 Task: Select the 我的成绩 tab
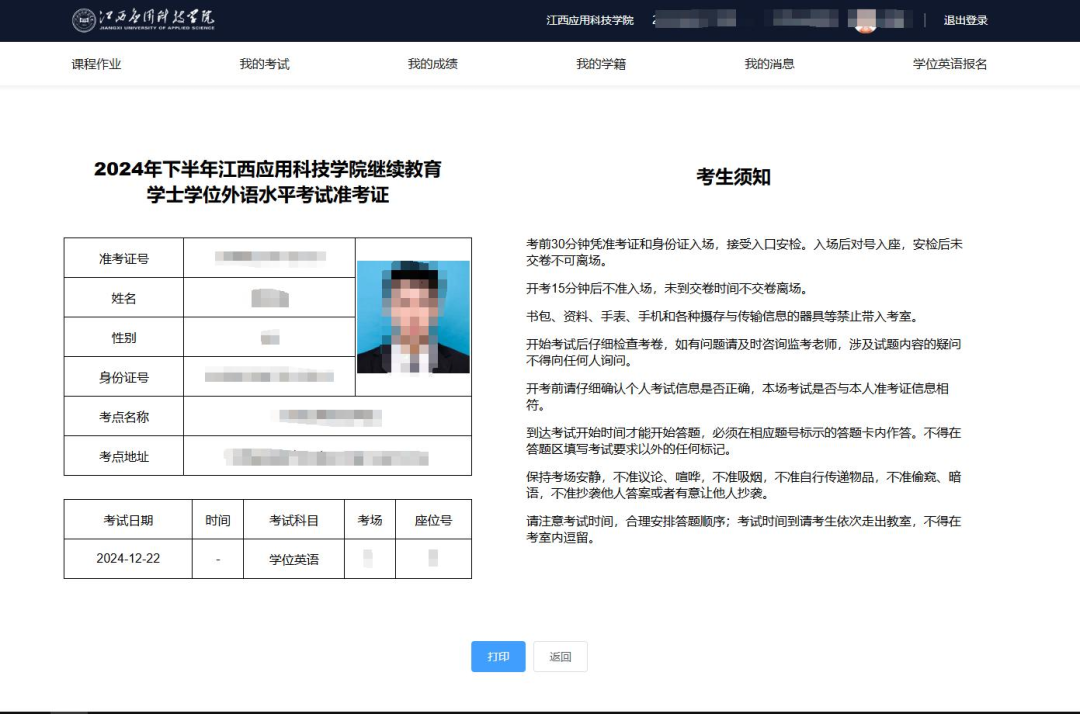[x=432, y=63]
